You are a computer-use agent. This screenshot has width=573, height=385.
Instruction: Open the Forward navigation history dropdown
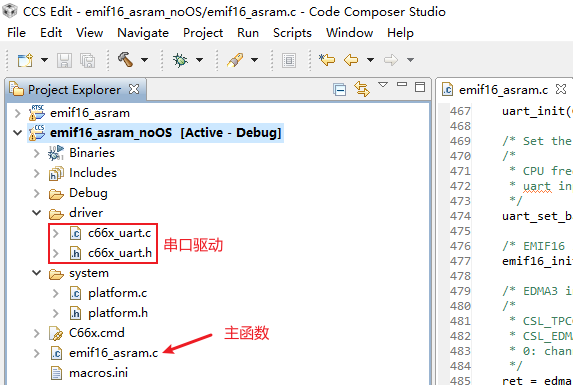(x=410, y=60)
